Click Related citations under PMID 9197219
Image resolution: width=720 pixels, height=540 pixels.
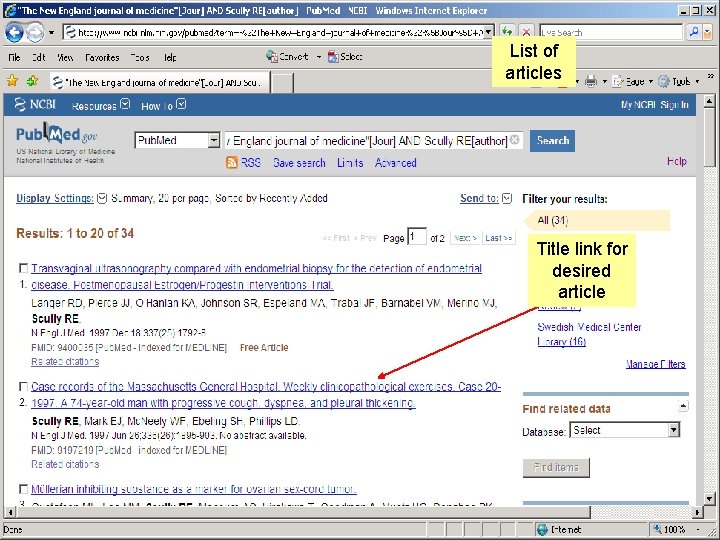coord(65,464)
